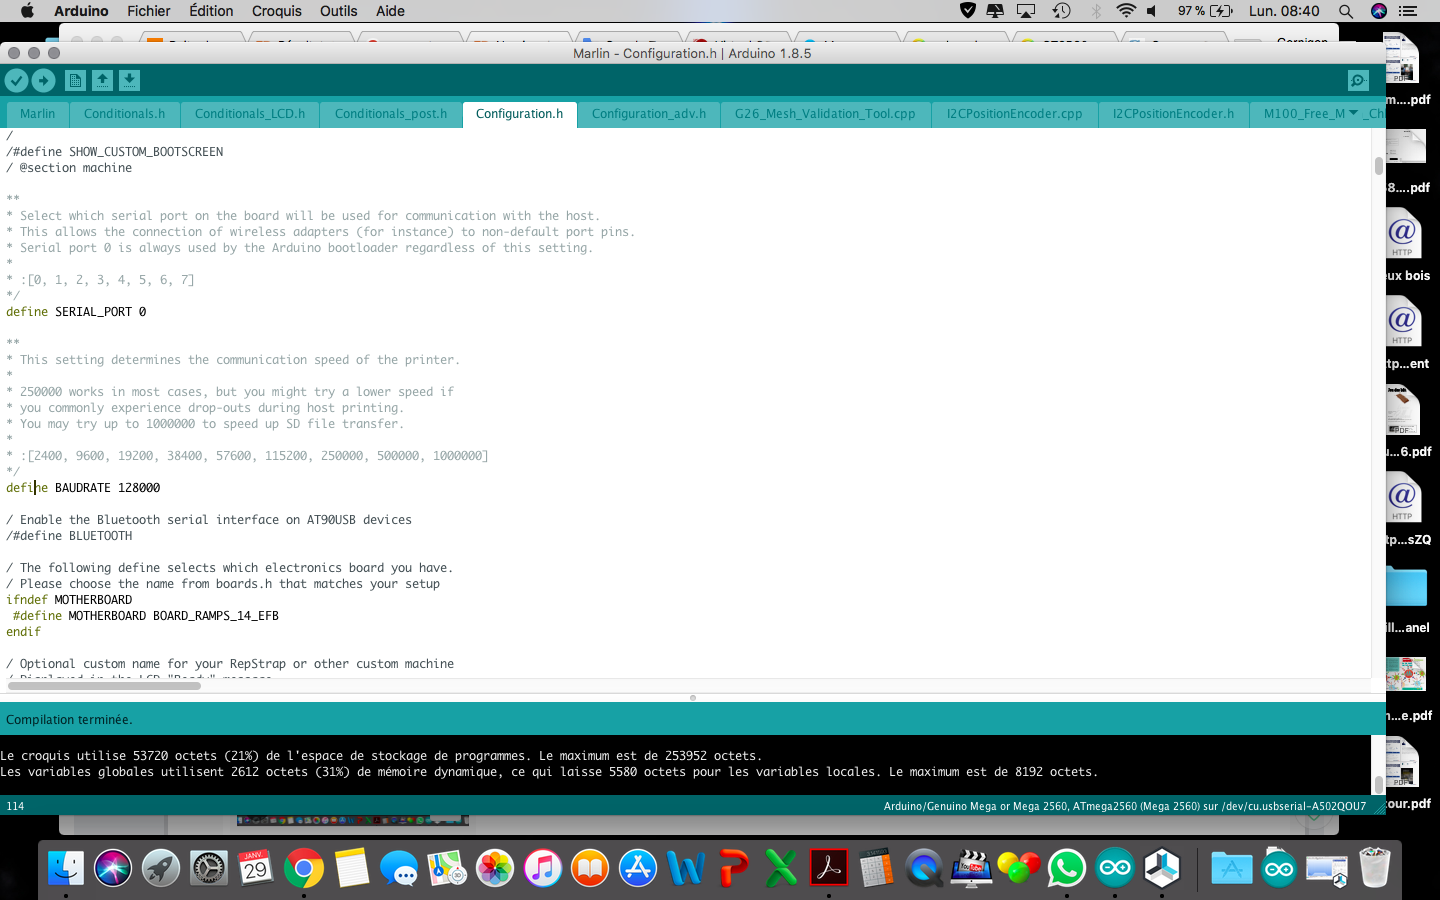The image size is (1440, 900).
Task: Save the sketch with the Save icon
Action: pyautogui.click(x=129, y=81)
